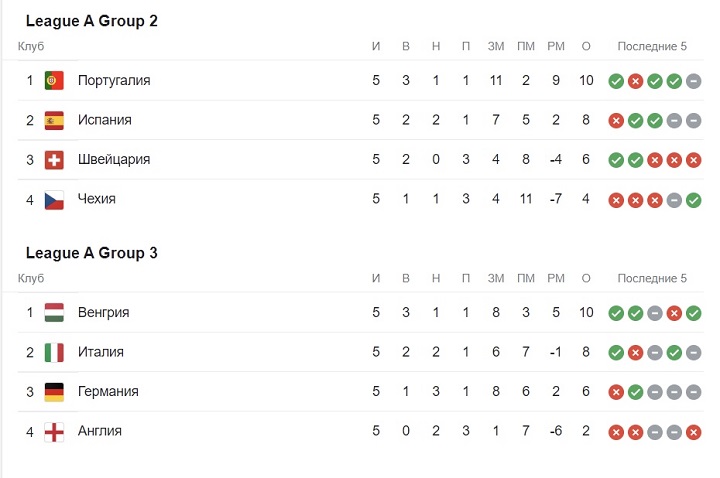The image size is (720, 478).
Task: Click the Germany flag icon
Action: (54, 392)
